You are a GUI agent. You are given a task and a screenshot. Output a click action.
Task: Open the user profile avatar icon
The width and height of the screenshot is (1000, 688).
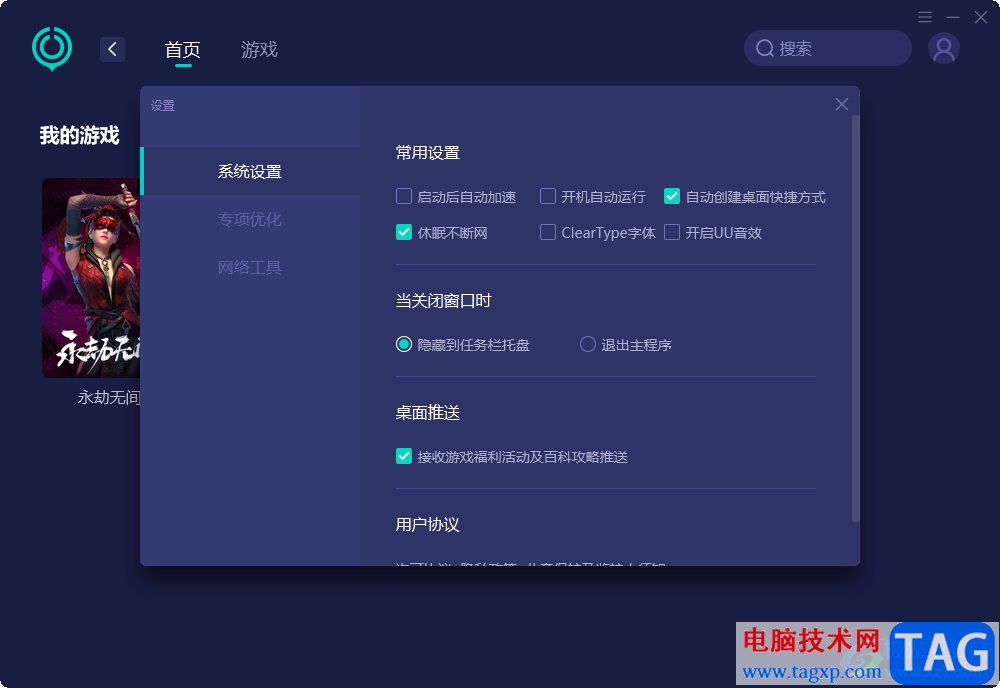(944, 49)
